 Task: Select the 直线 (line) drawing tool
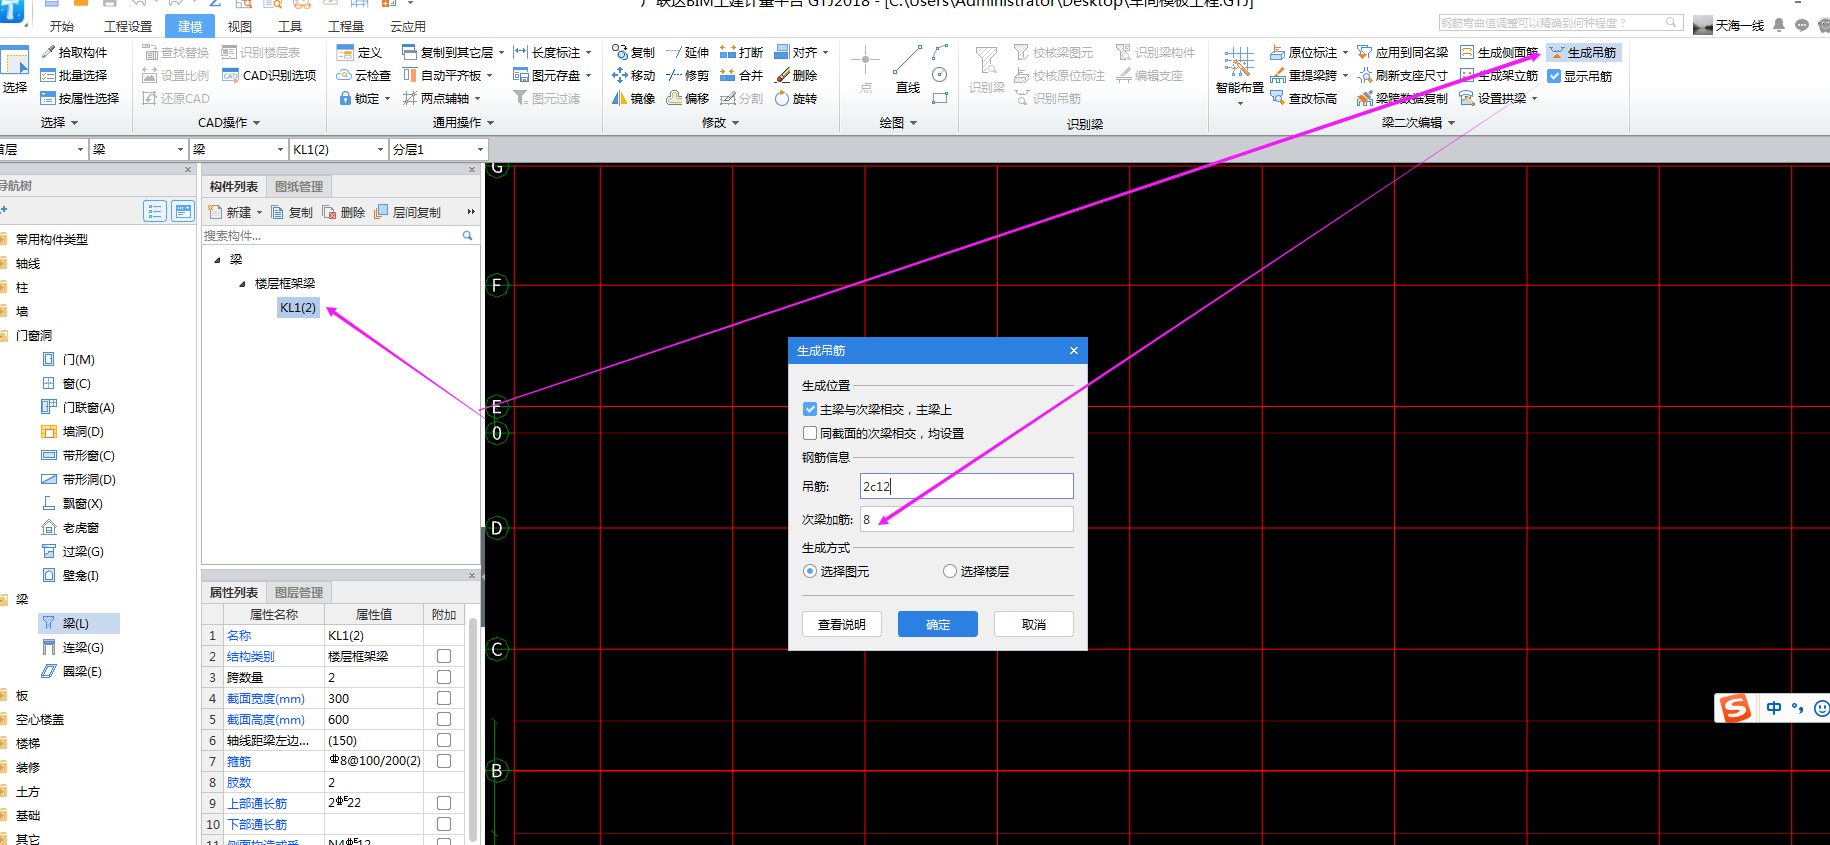908,69
